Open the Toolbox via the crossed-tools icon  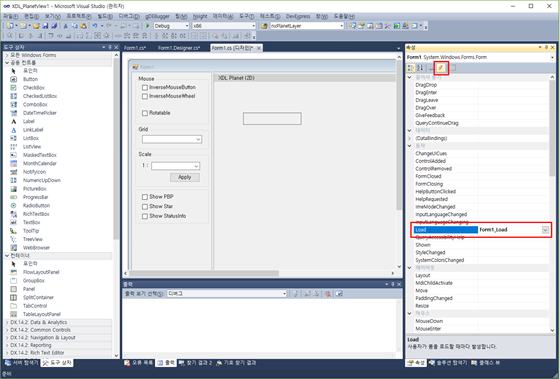(x=388, y=26)
